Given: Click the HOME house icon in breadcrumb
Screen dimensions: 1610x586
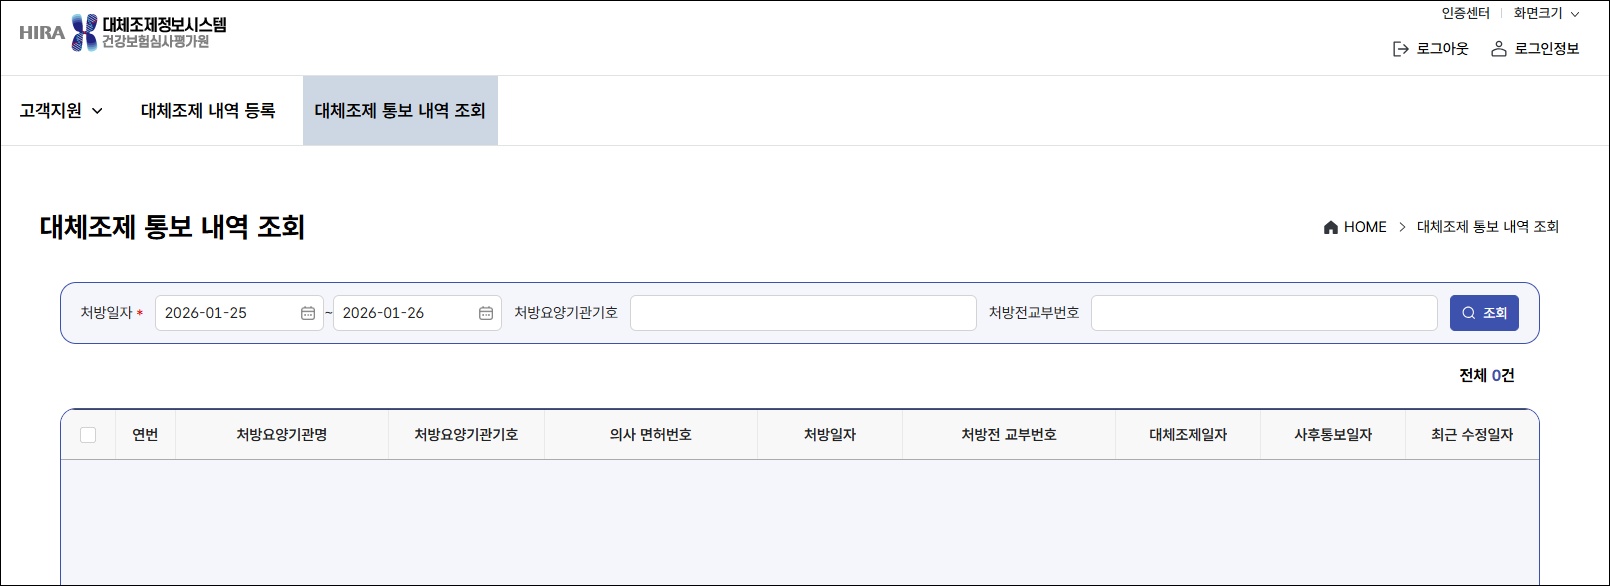Looking at the screenshot, I should point(1330,227).
